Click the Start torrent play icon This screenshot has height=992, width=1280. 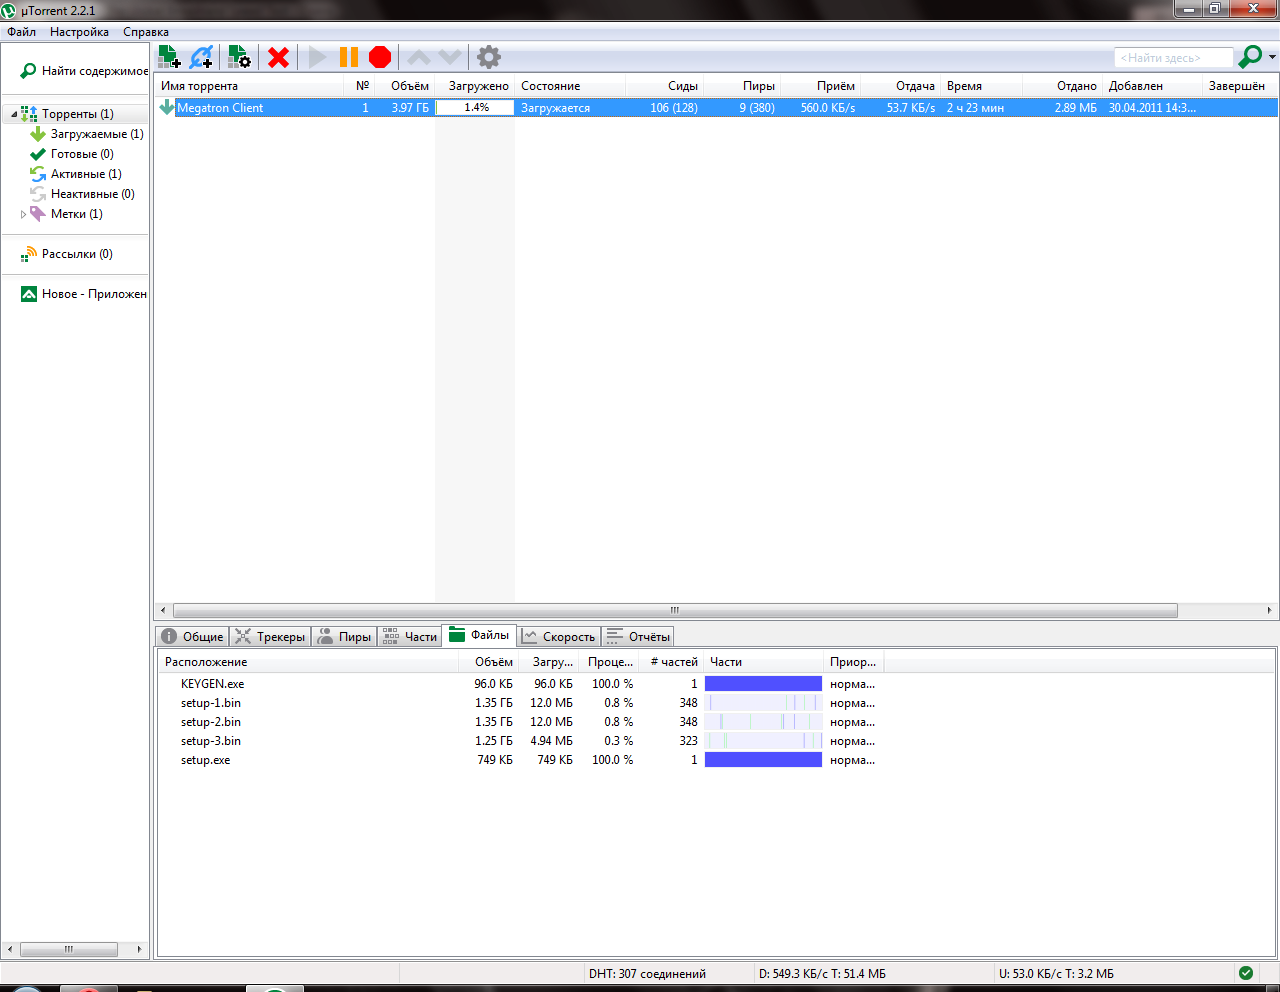tap(318, 57)
